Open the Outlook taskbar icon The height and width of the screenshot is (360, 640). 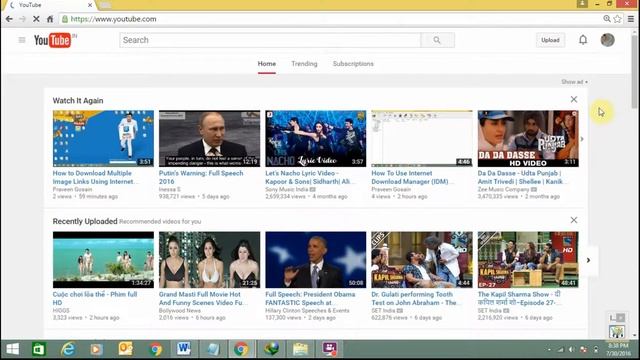126,349
